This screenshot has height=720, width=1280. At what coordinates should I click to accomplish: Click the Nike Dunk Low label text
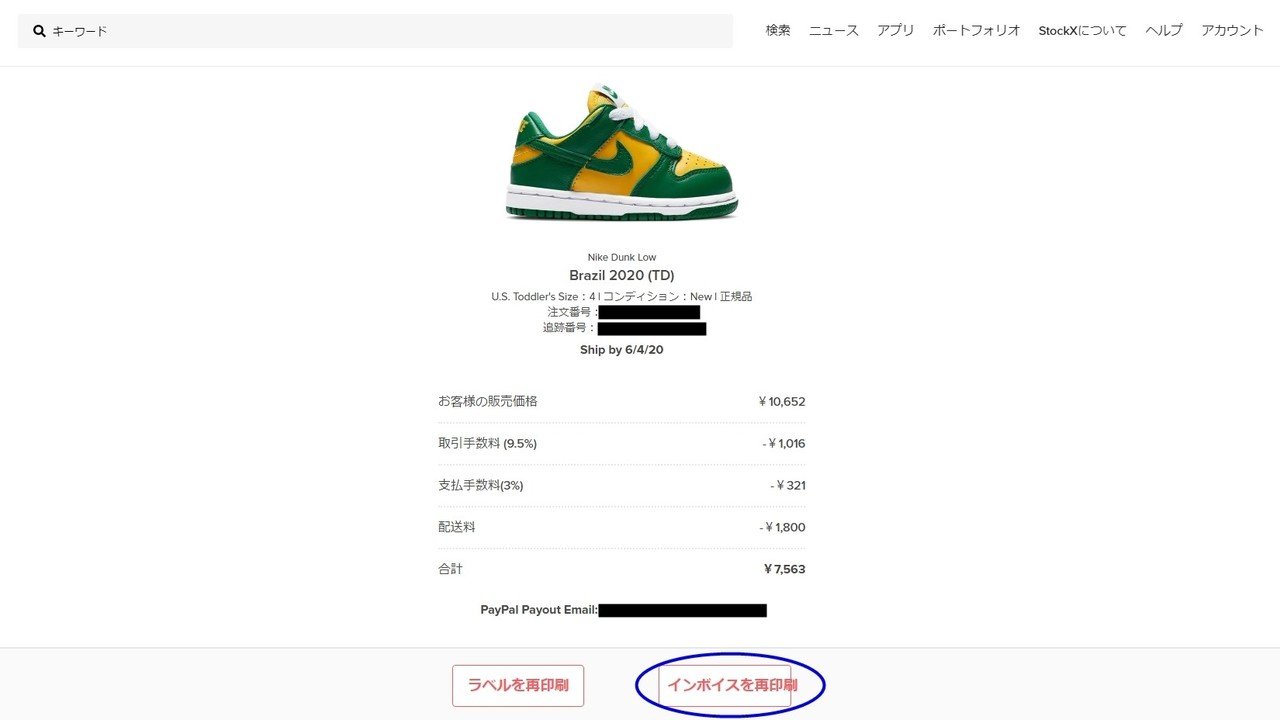point(622,257)
